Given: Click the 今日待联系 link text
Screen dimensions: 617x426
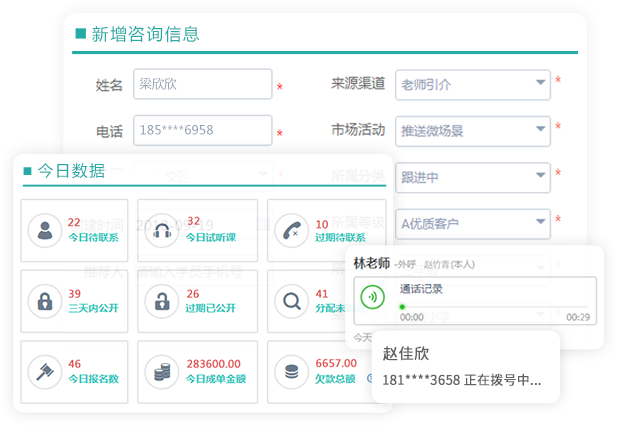Looking at the screenshot, I should (x=93, y=238).
